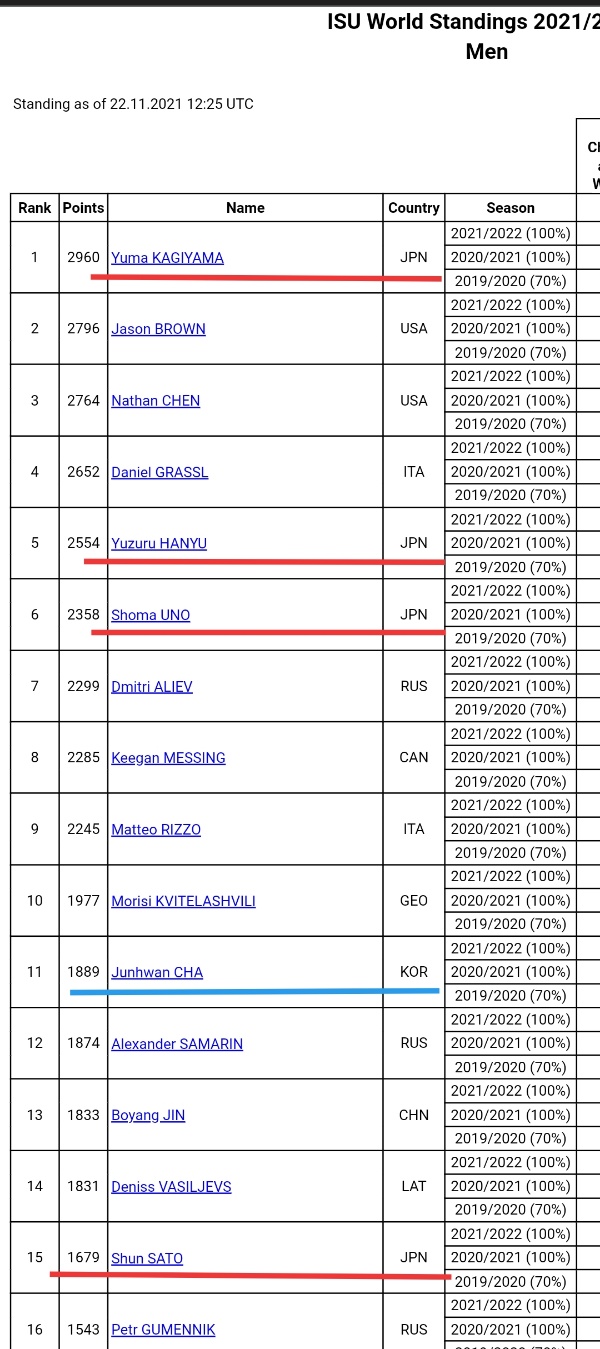This screenshot has height=1349, width=600.
Task: Open Junhwan CHA profile link
Action: (157, 972)
